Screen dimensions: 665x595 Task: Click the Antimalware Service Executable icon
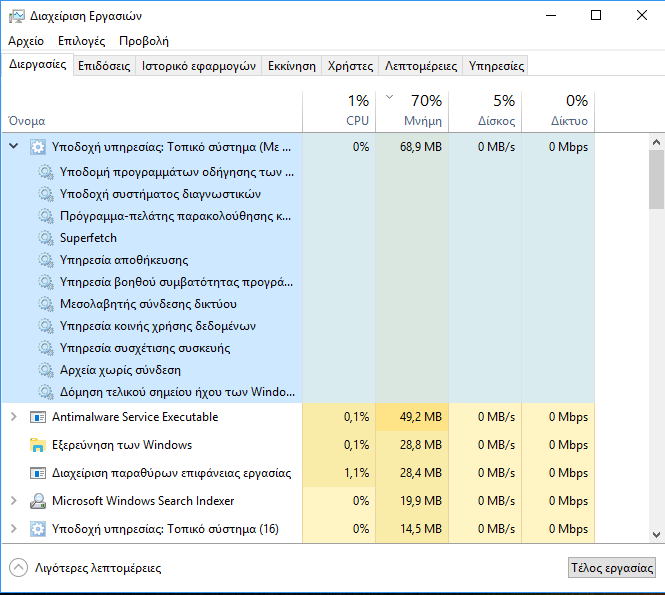(x=38, y=417)
